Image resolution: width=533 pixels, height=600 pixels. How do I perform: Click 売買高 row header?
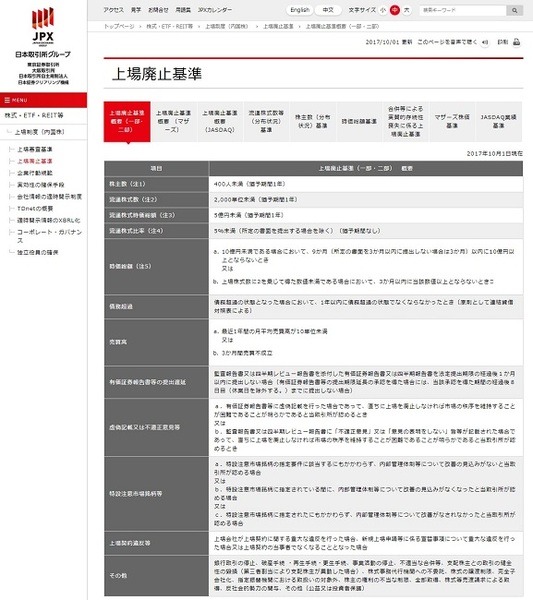(156, 342)
